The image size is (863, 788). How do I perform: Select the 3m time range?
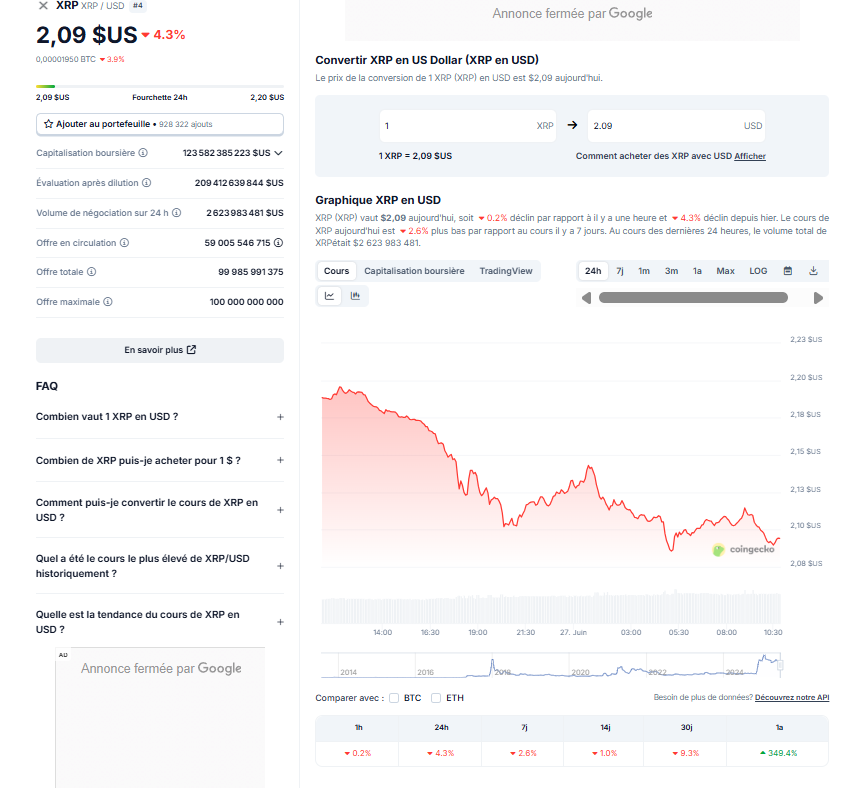[x=671, y=271]
